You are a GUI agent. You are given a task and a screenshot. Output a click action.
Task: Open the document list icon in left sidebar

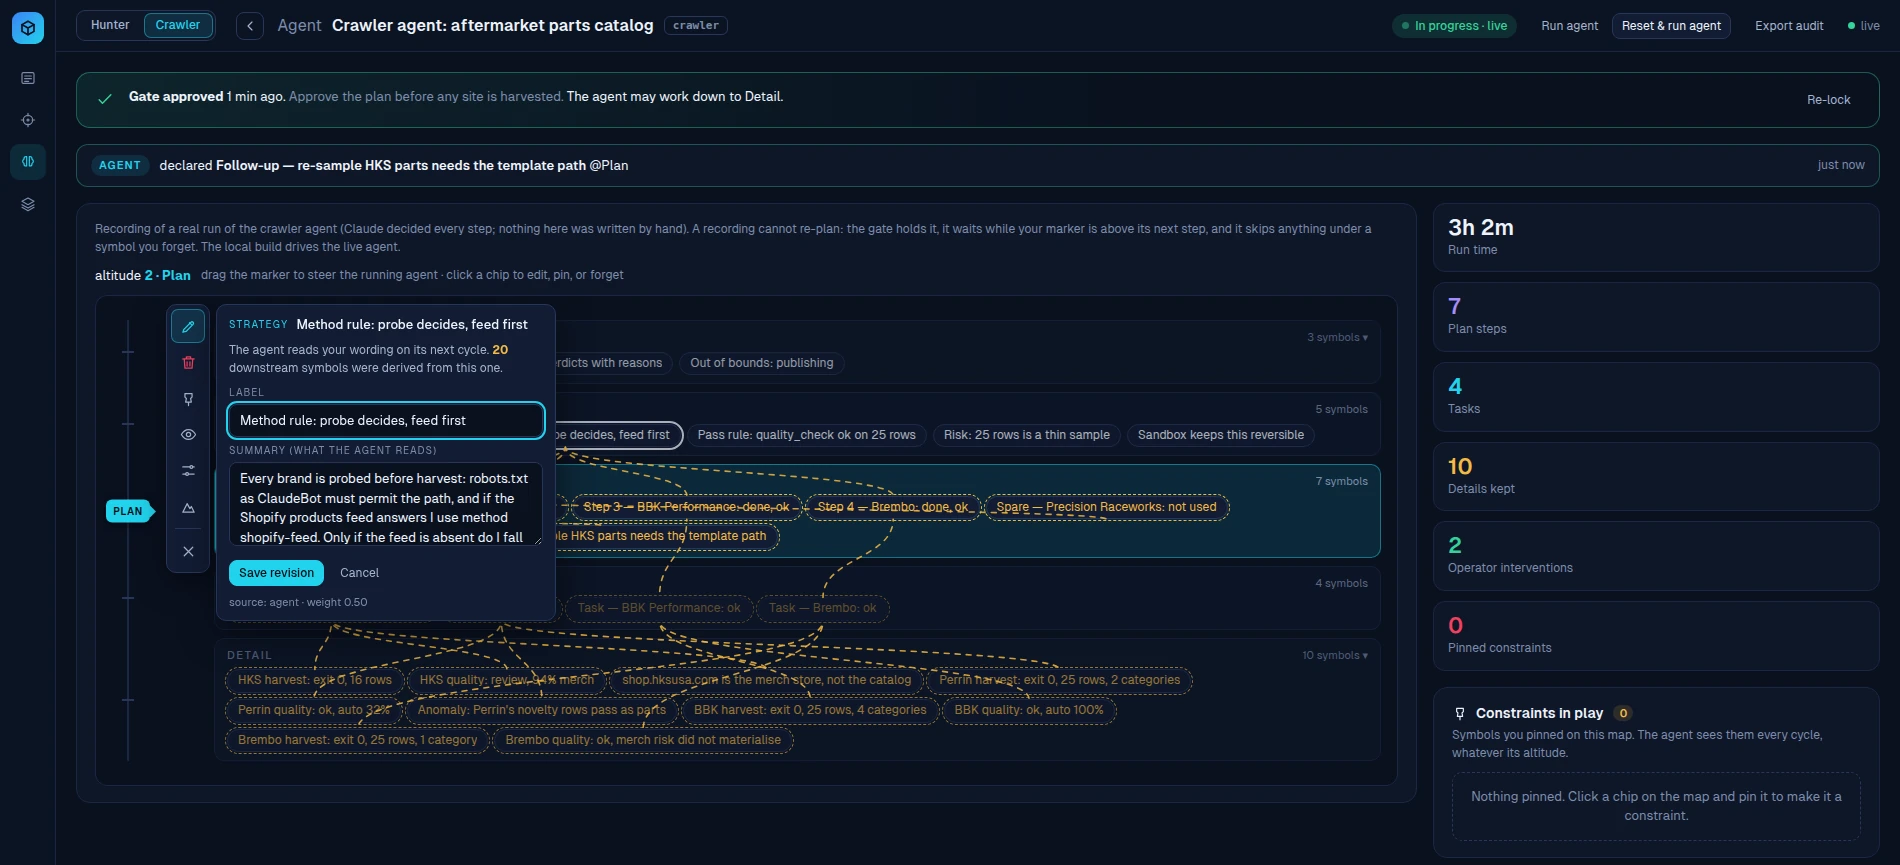[28, 78]
